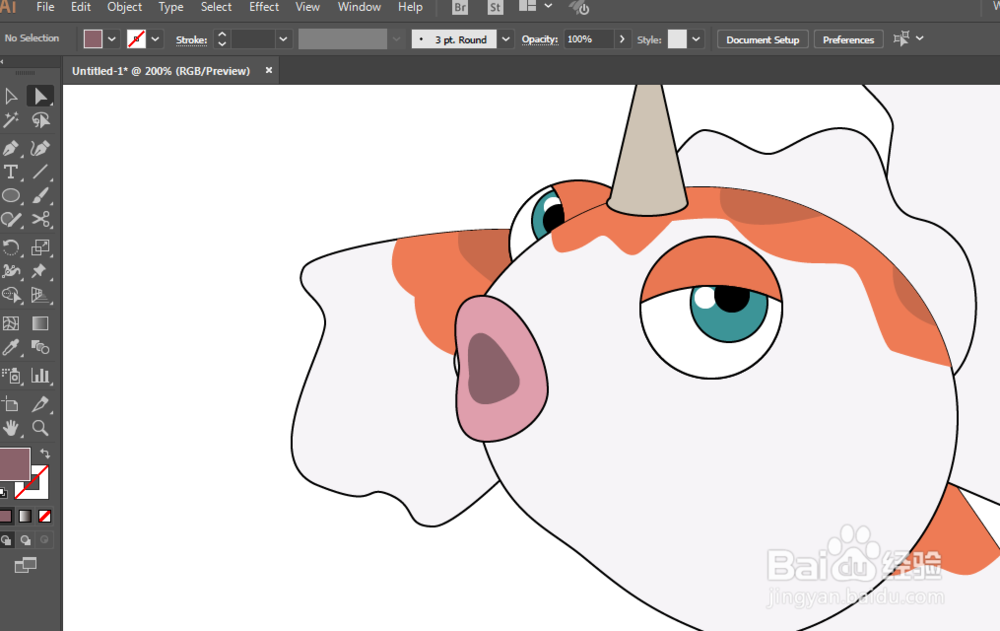
Task: Enable Draw Normal mode
Action: click(6, 540)
